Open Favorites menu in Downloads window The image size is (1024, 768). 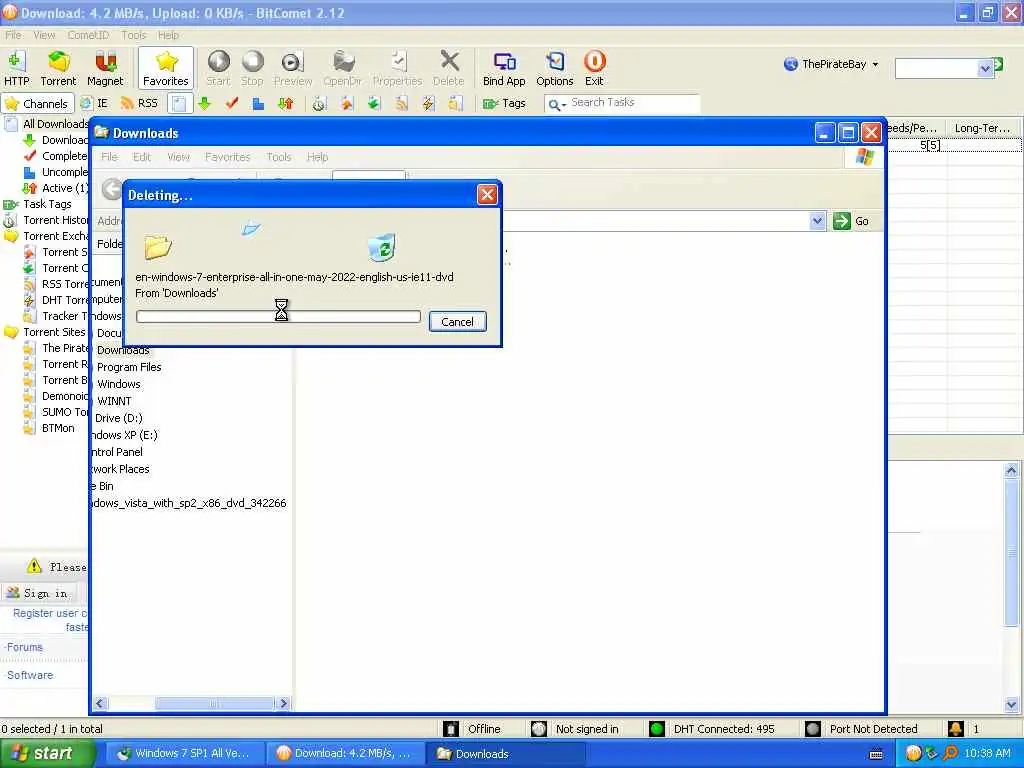coord(227,157)
